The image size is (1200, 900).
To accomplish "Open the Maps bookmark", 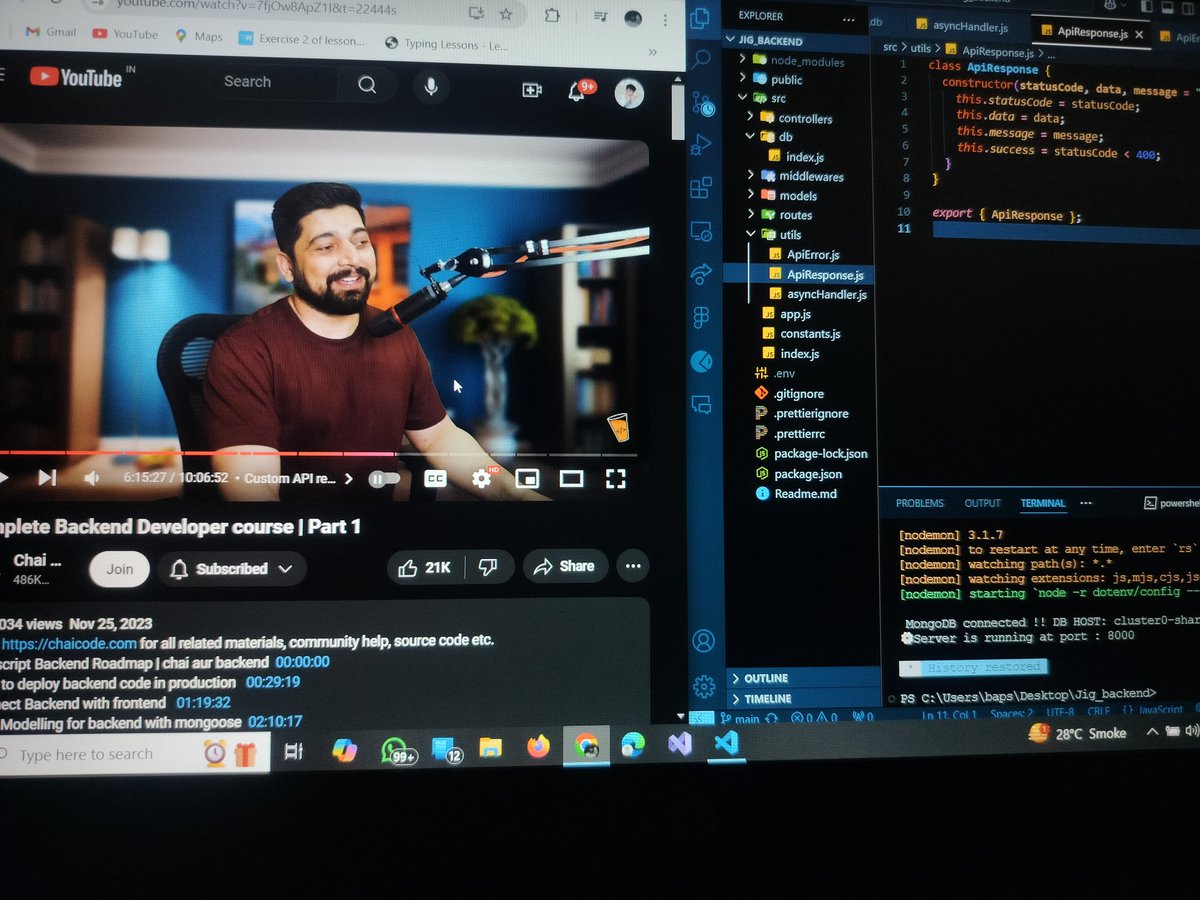I will [x=199, y=36].
